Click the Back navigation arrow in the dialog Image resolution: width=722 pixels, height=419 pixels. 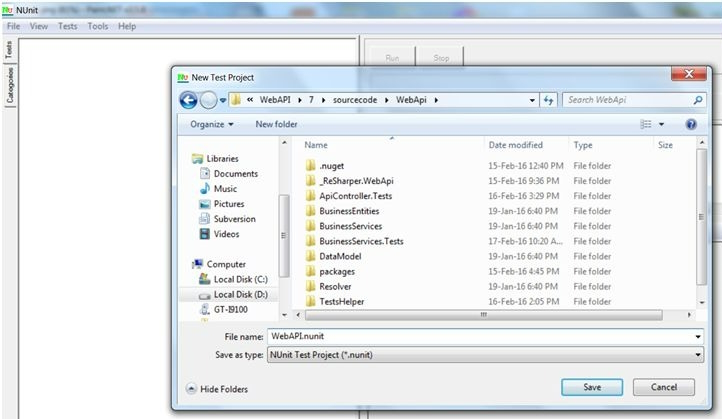click(x=188, y=100)
